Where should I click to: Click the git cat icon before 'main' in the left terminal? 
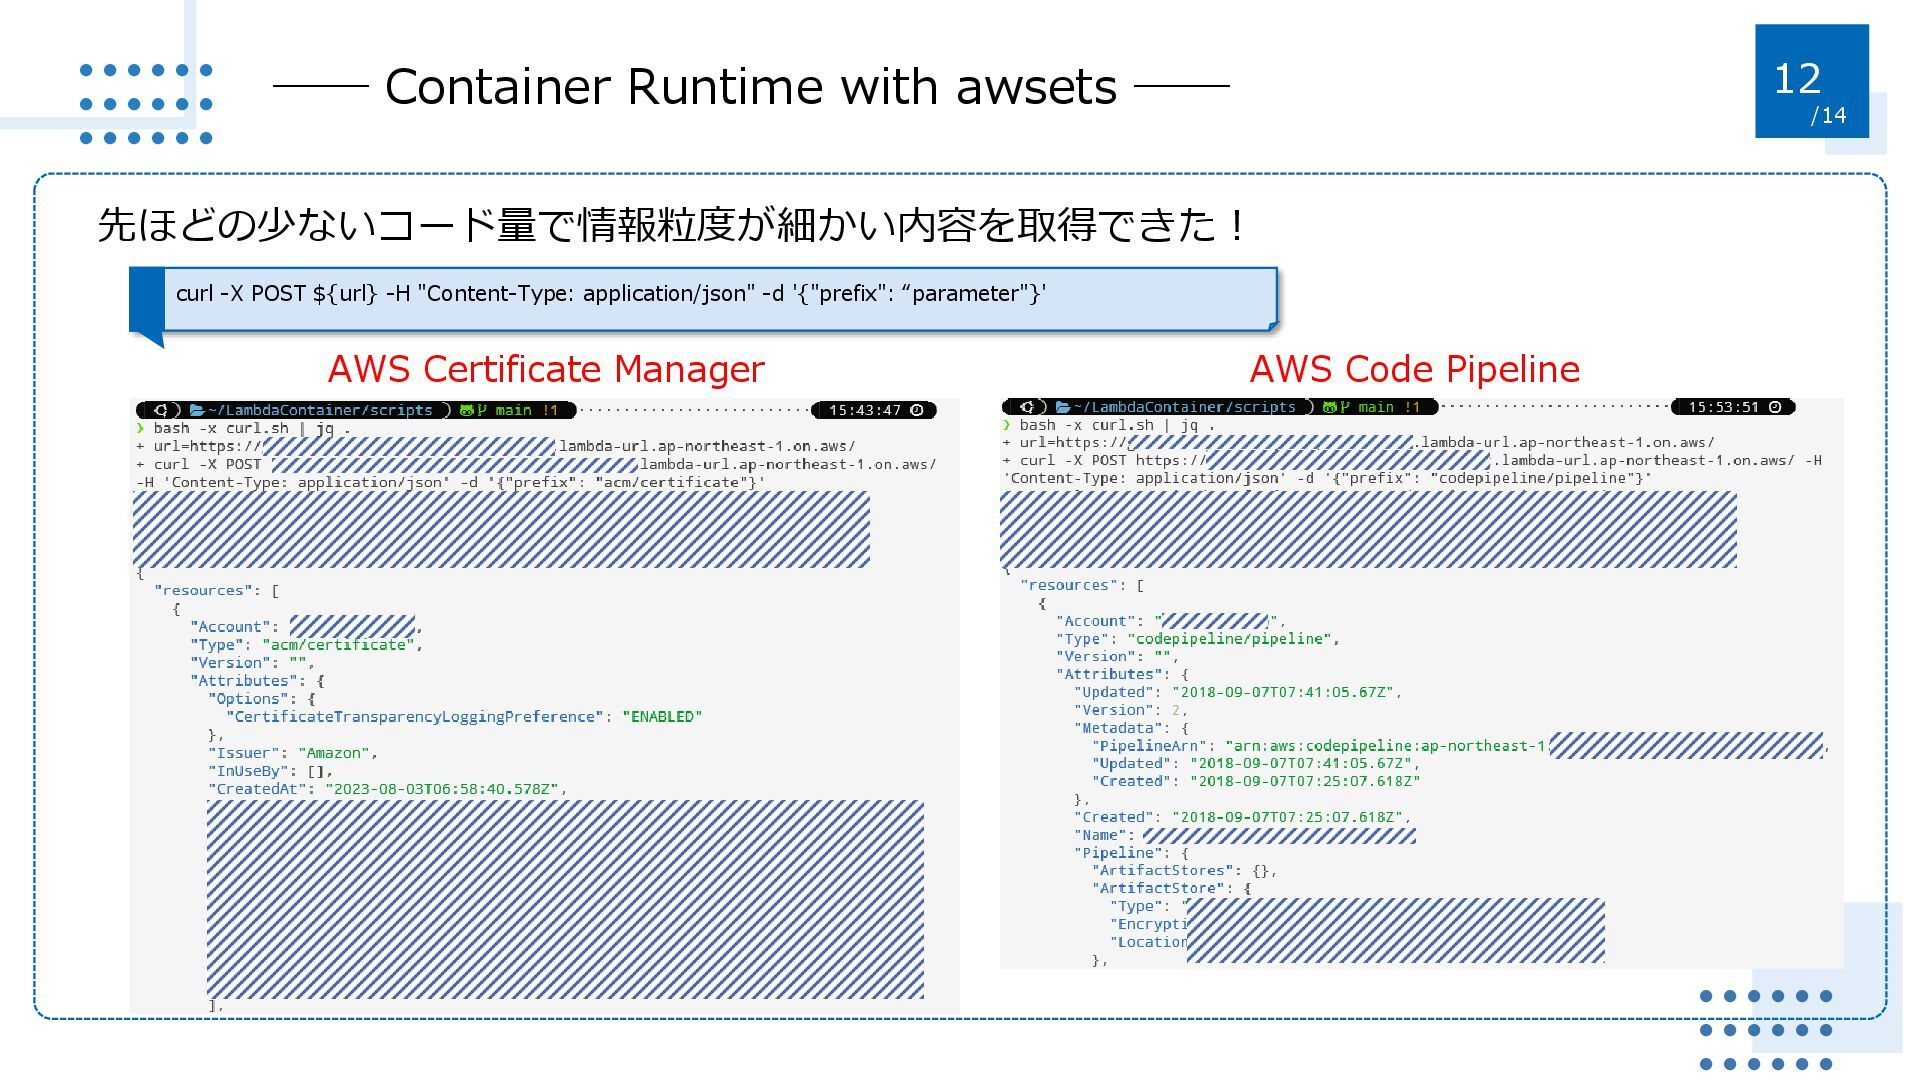466,410
